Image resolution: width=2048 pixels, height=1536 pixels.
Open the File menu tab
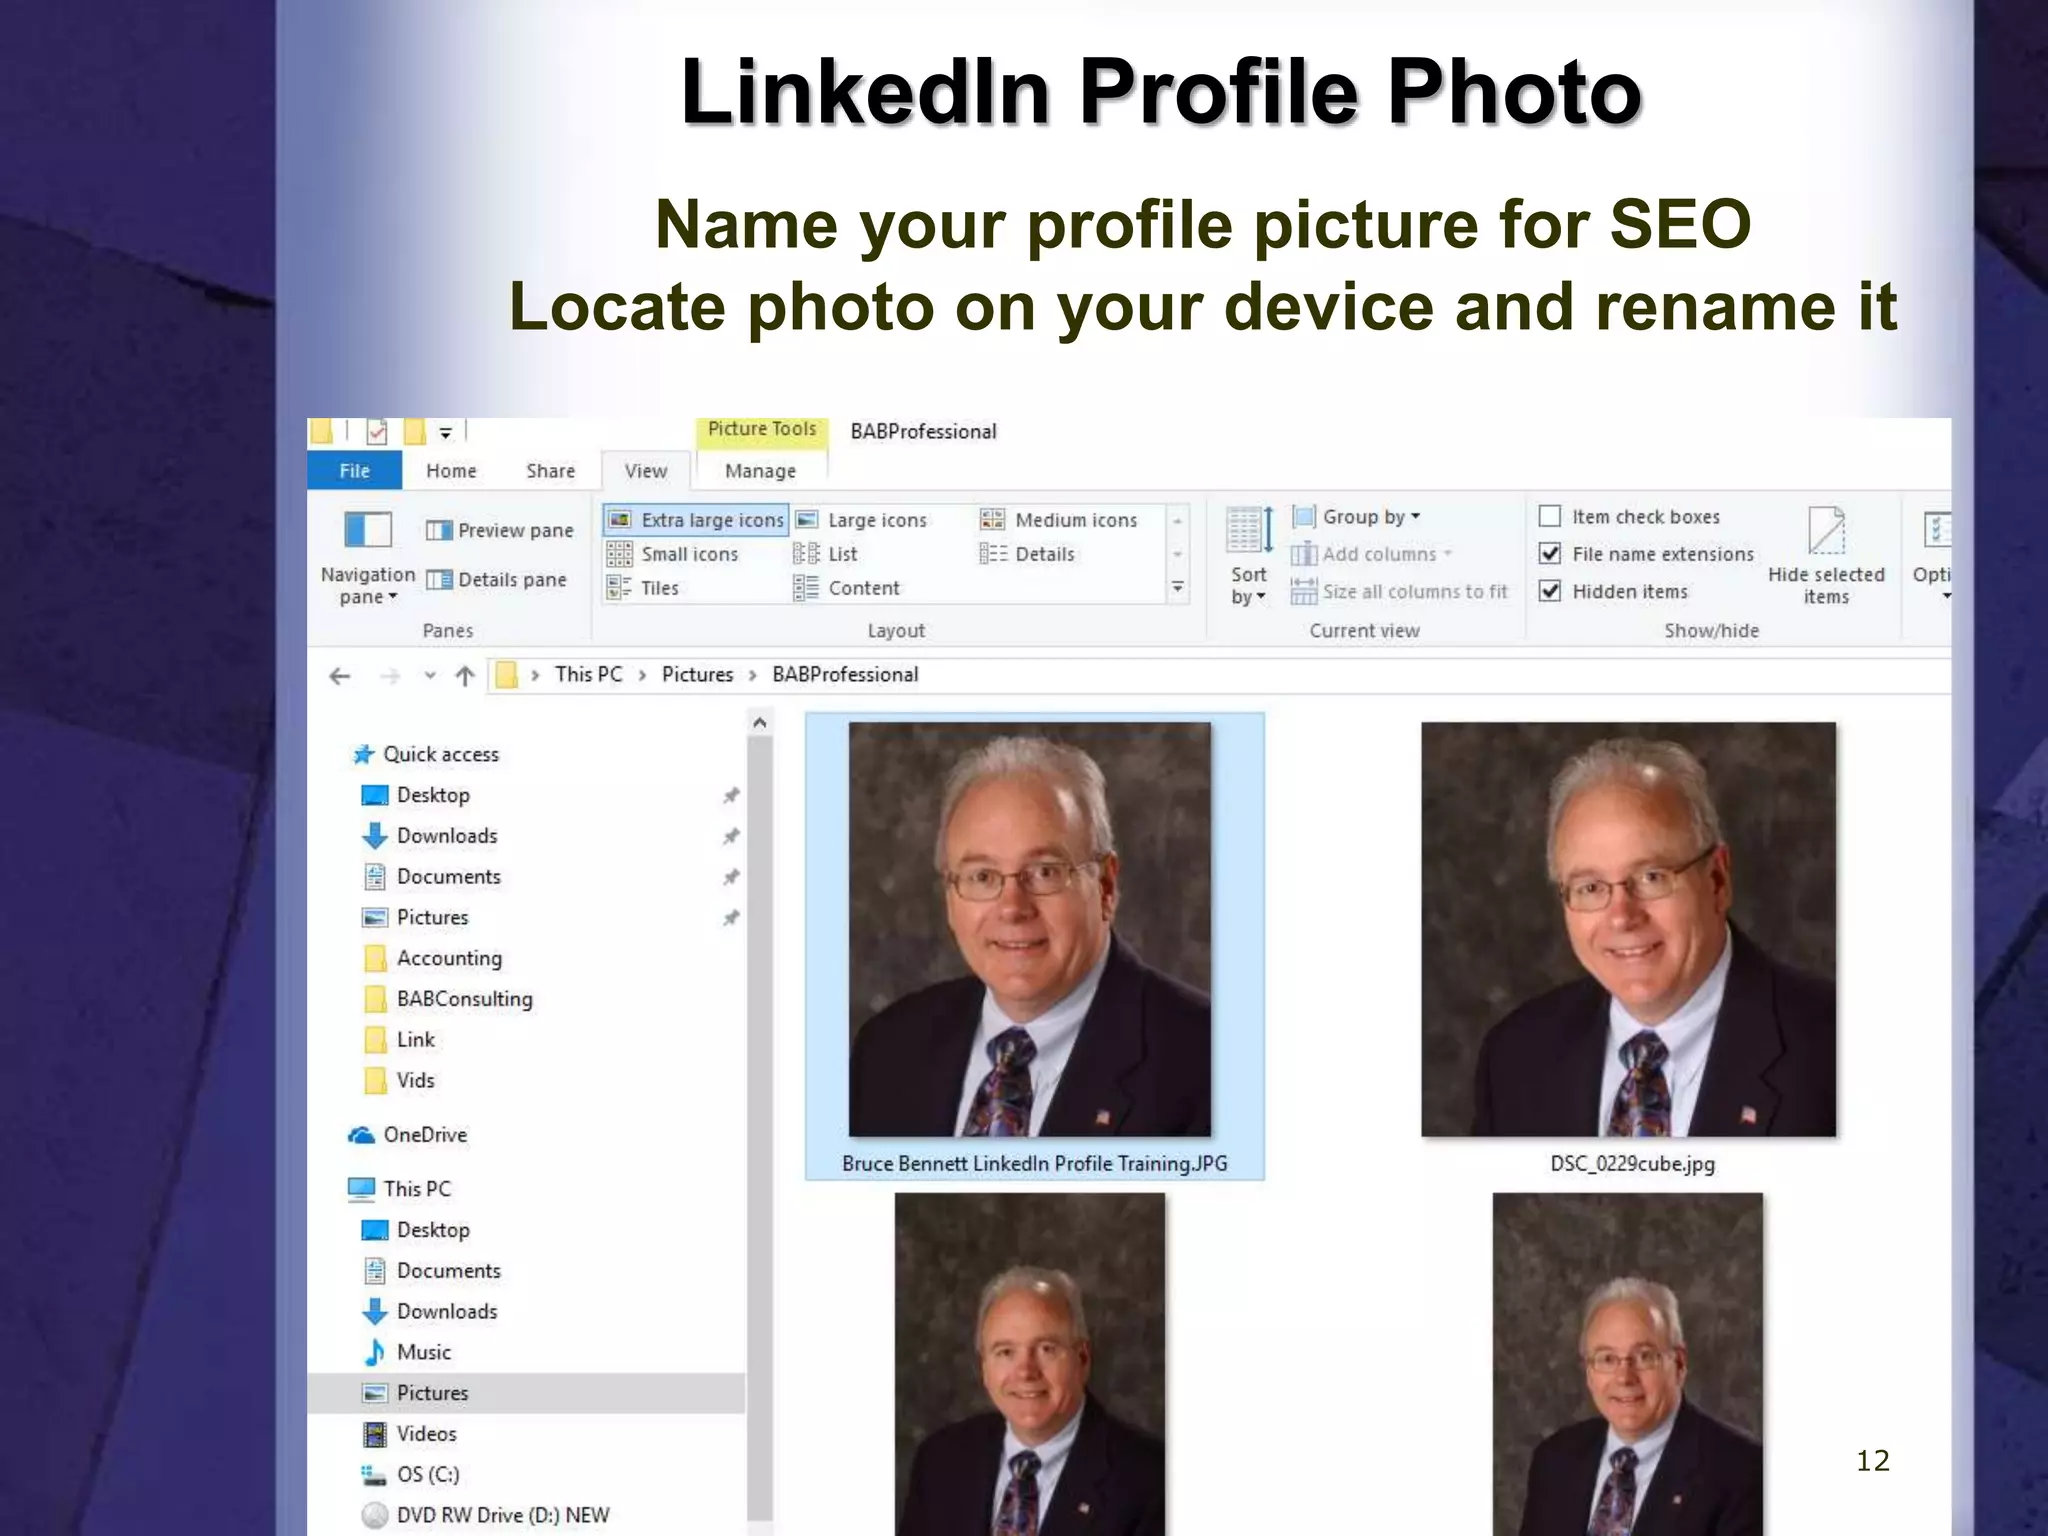pyautogui.click(x=354, y=471)
